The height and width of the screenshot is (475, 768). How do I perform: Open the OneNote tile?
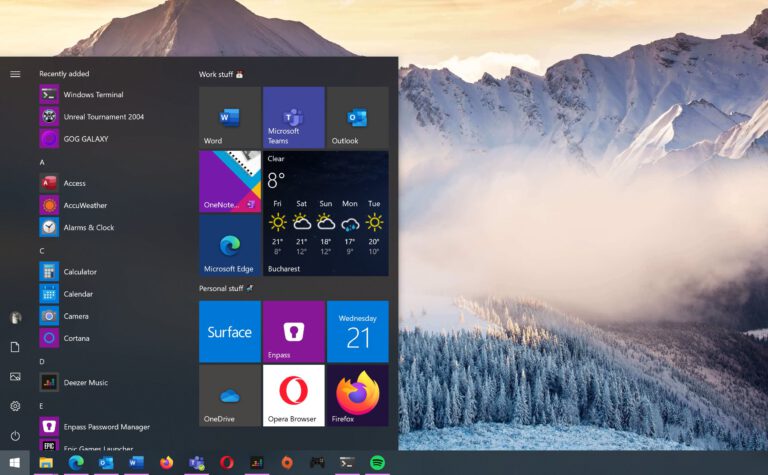pos(230,182)
